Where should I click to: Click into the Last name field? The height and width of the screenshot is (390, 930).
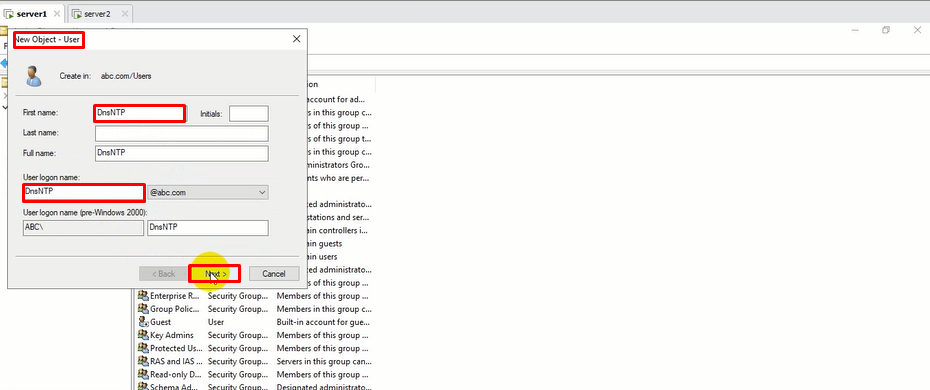tap(181, 133)
